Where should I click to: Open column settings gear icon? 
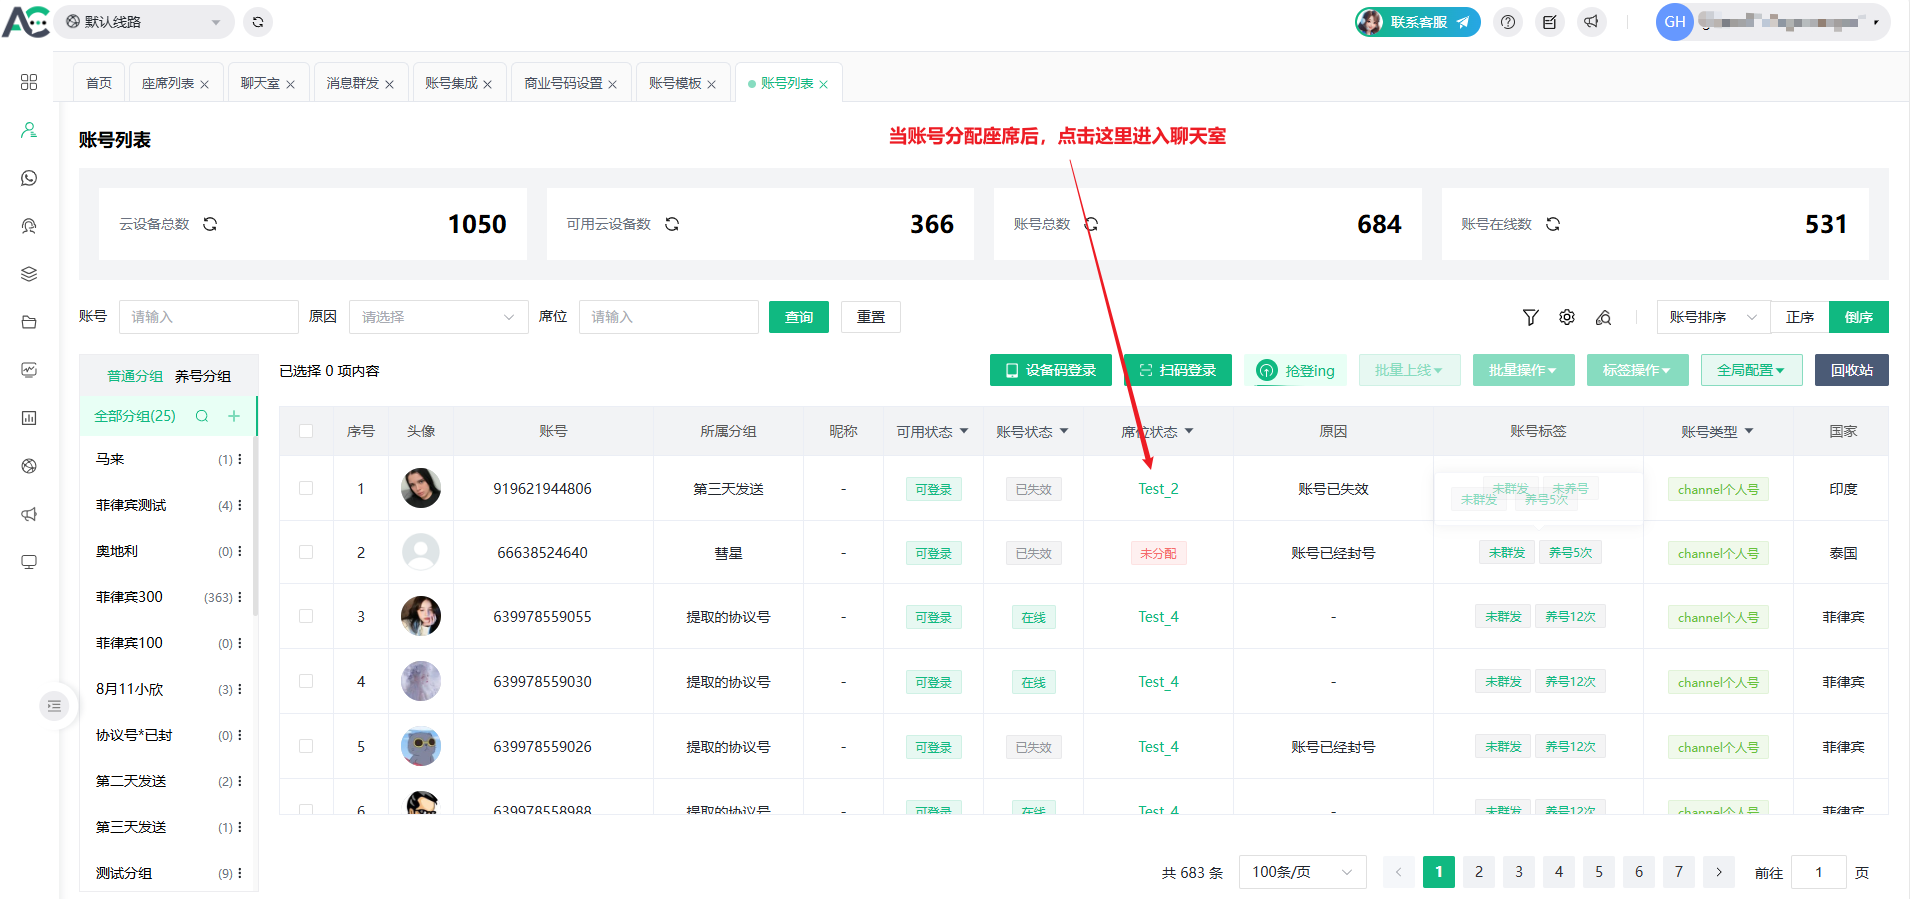pyautogui.click(x=1567, y=317)
